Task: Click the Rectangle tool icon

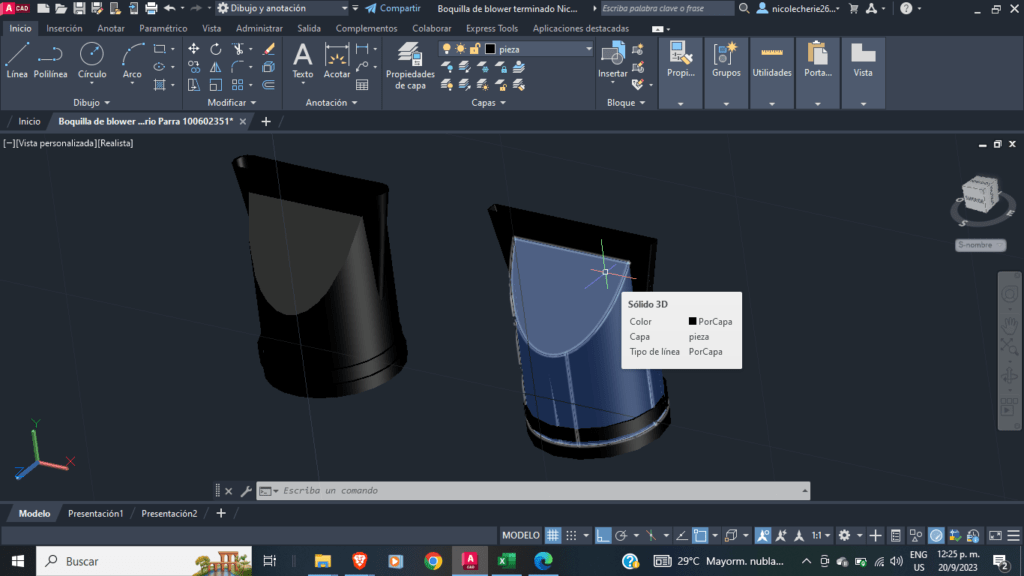Action: tap(159, 49)
